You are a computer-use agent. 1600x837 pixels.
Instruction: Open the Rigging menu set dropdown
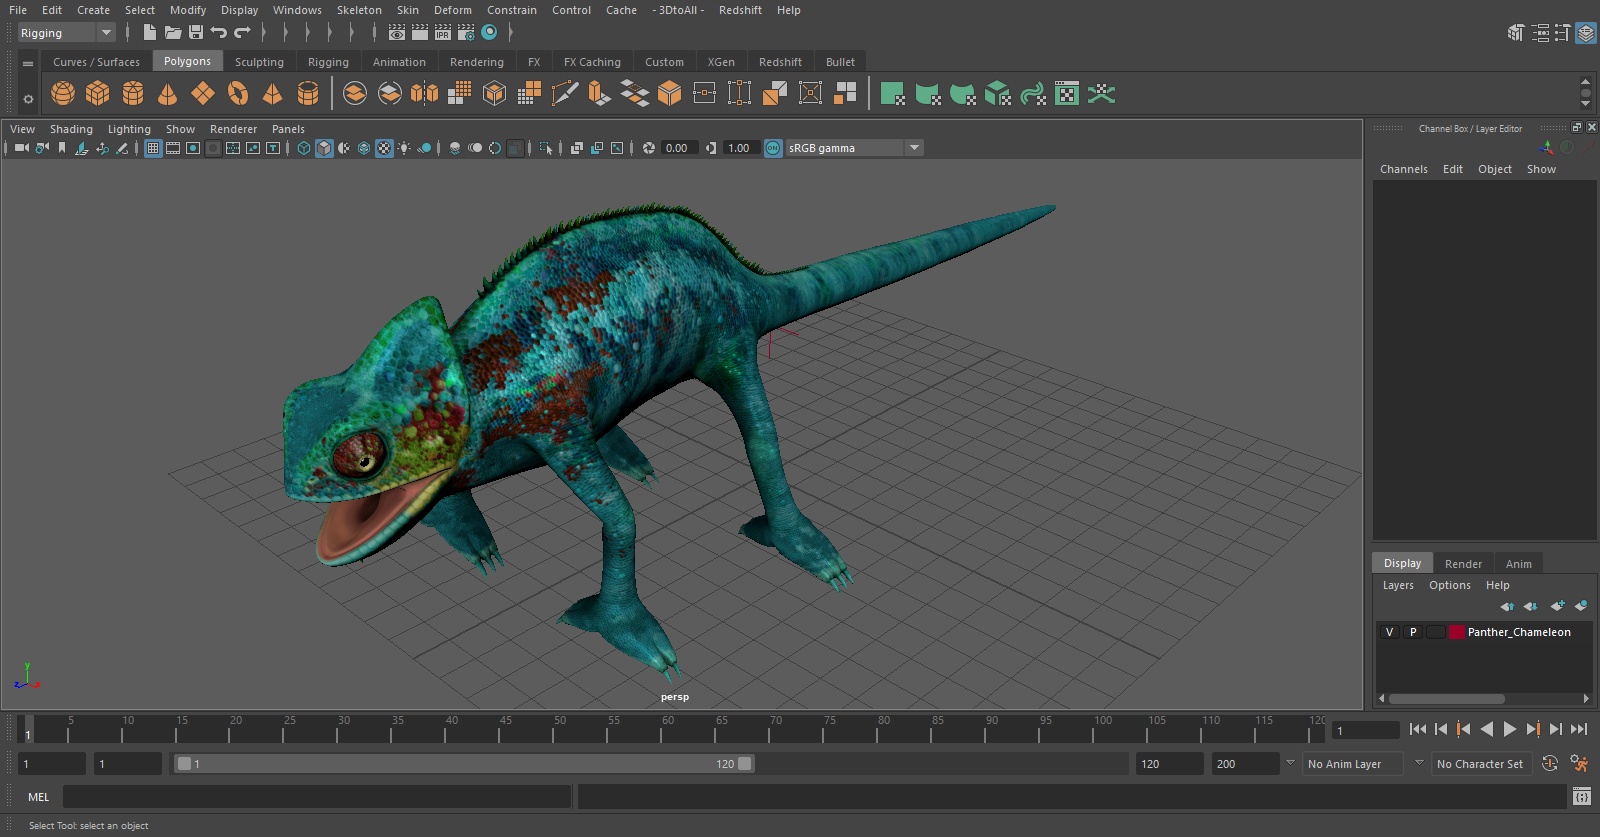(x=67, y=33)
